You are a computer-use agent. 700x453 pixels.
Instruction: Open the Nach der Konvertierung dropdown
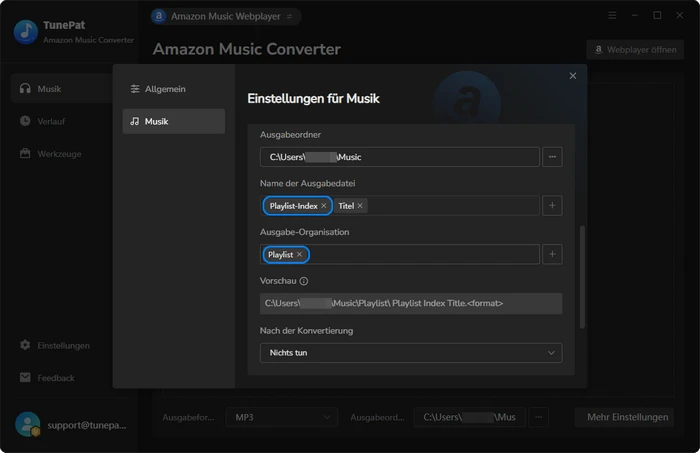(x=411, y=353)
